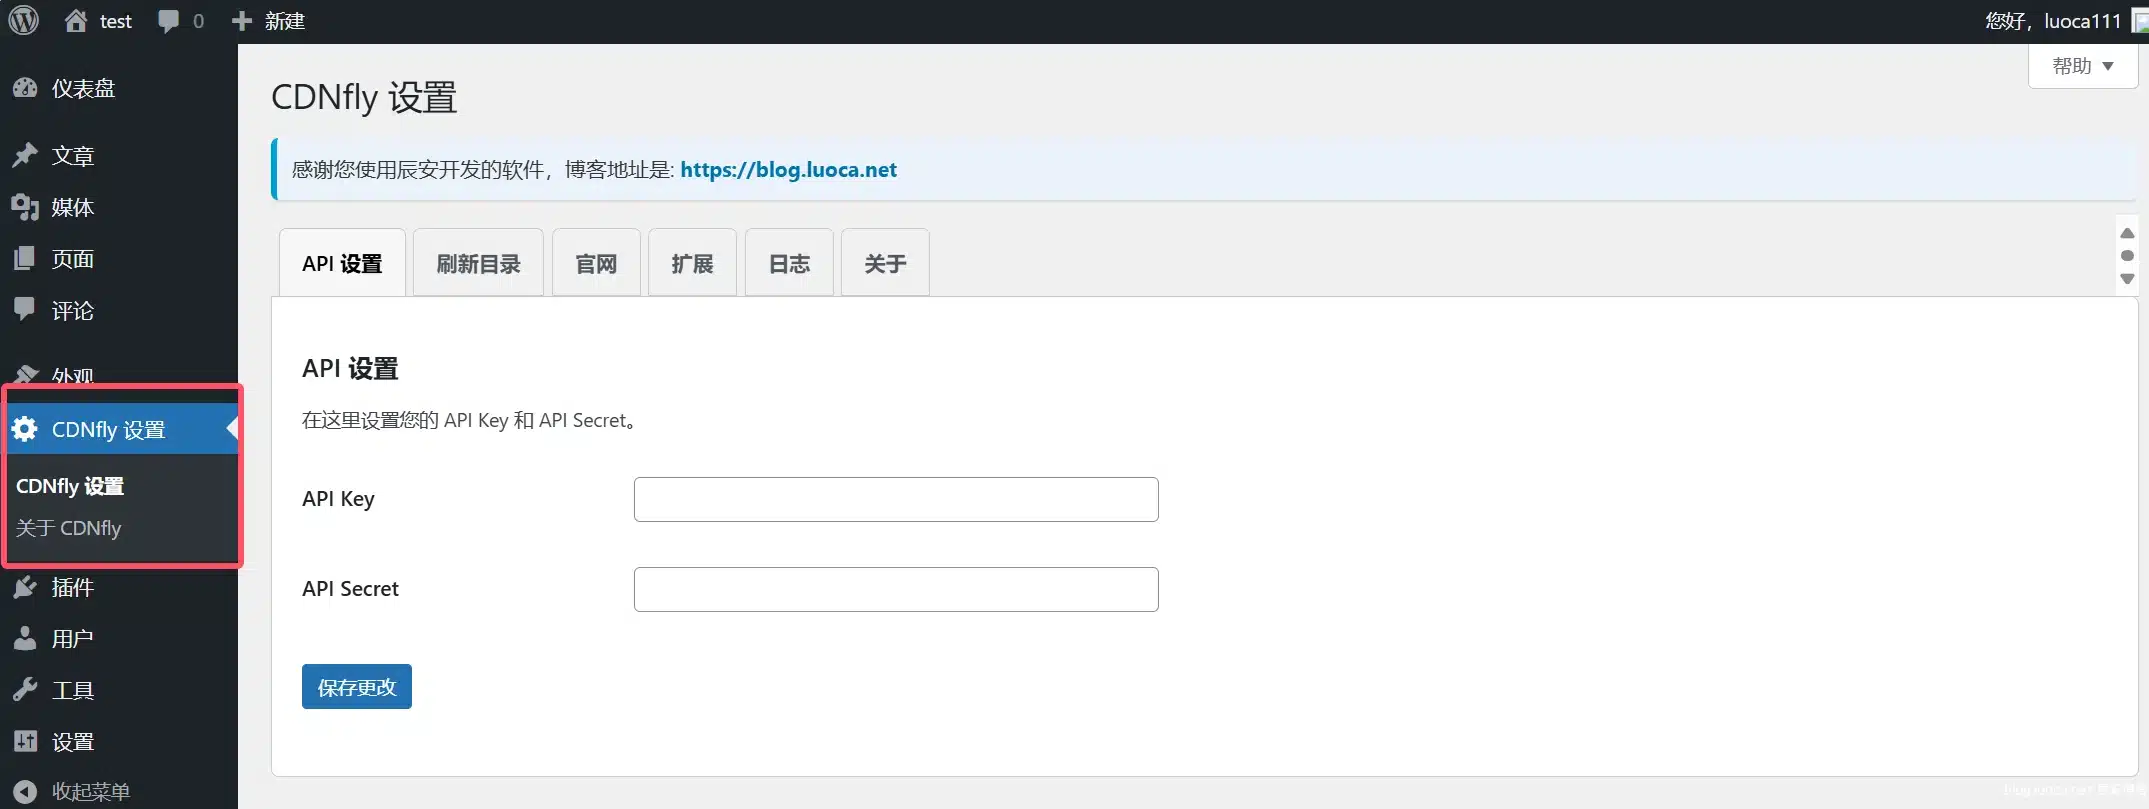Click the 工具 wrench icon
Screen dimensions: 2149x809
point(25,690)
